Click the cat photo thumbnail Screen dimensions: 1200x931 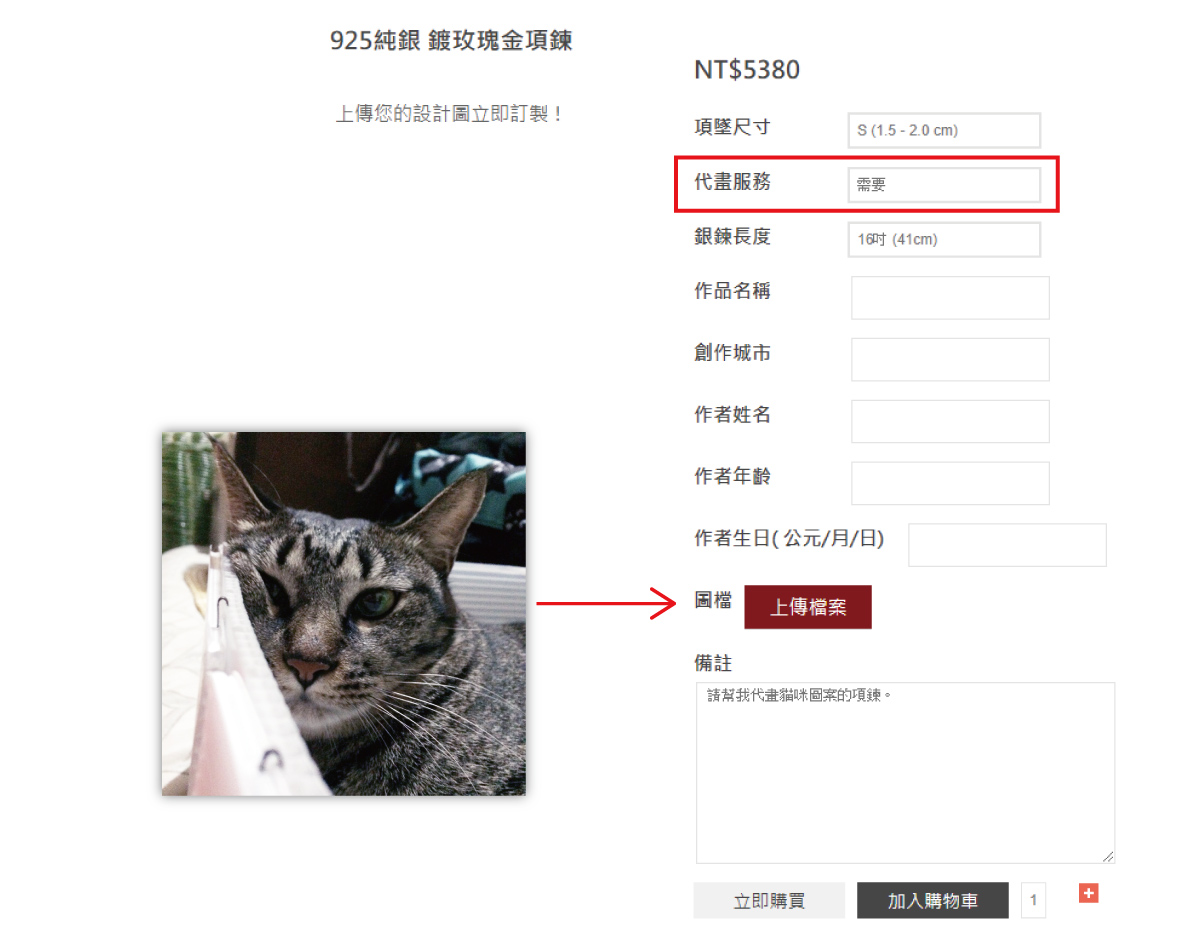click(x=344, y=614)
